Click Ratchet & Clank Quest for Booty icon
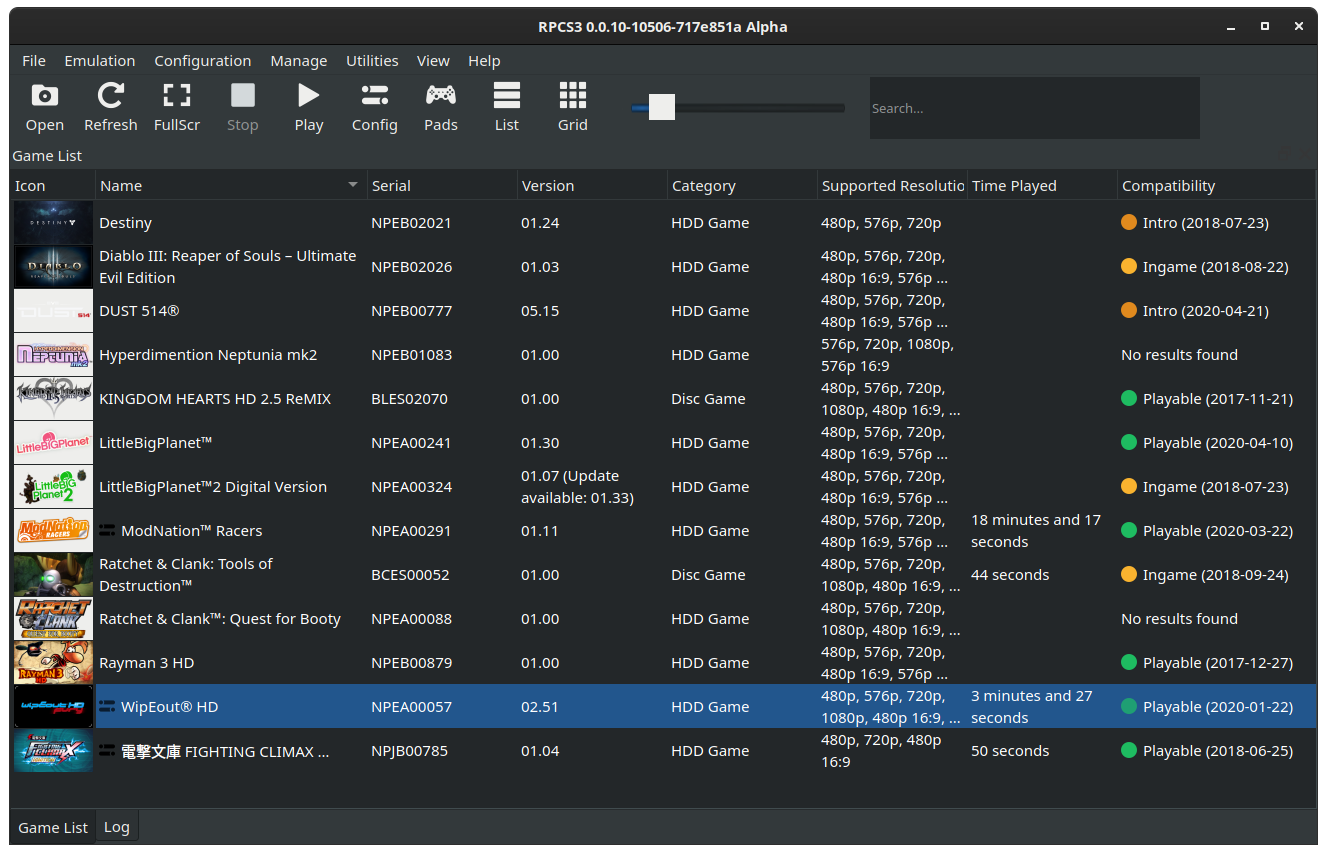 pos(54,619)
